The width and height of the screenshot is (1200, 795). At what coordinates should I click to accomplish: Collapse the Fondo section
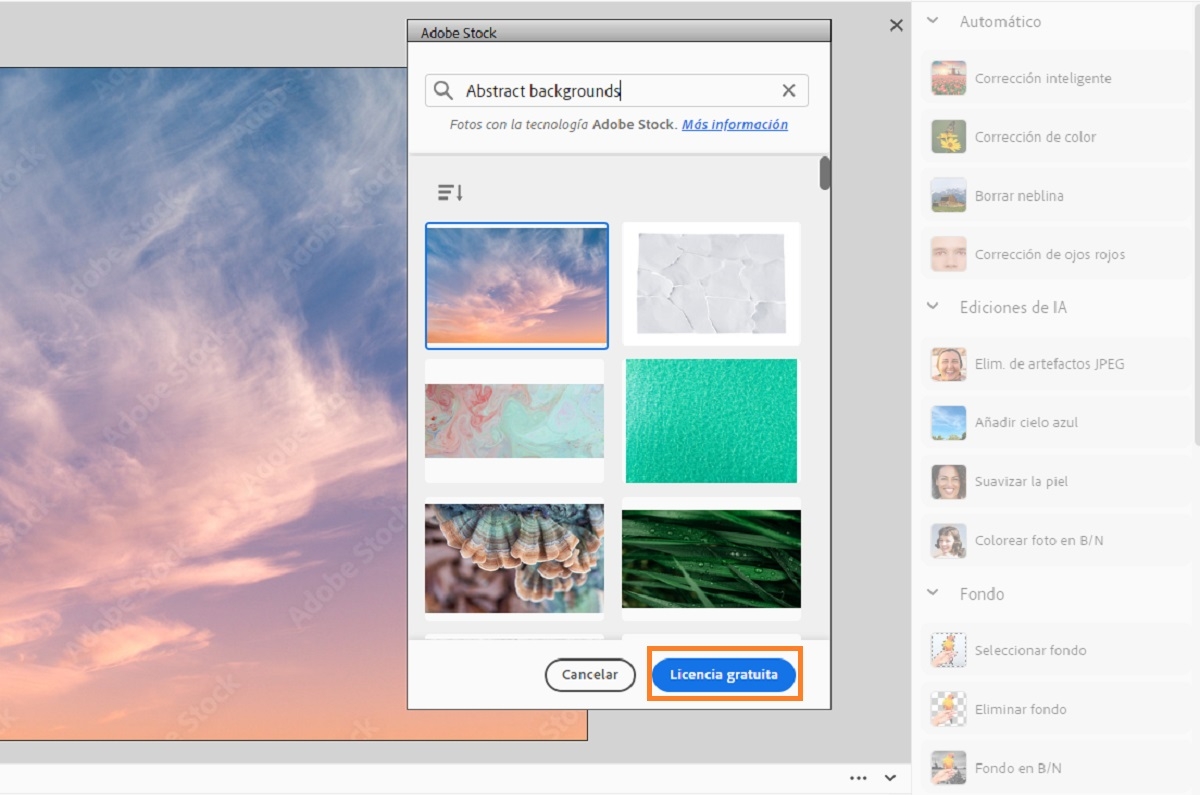(932, 593)
